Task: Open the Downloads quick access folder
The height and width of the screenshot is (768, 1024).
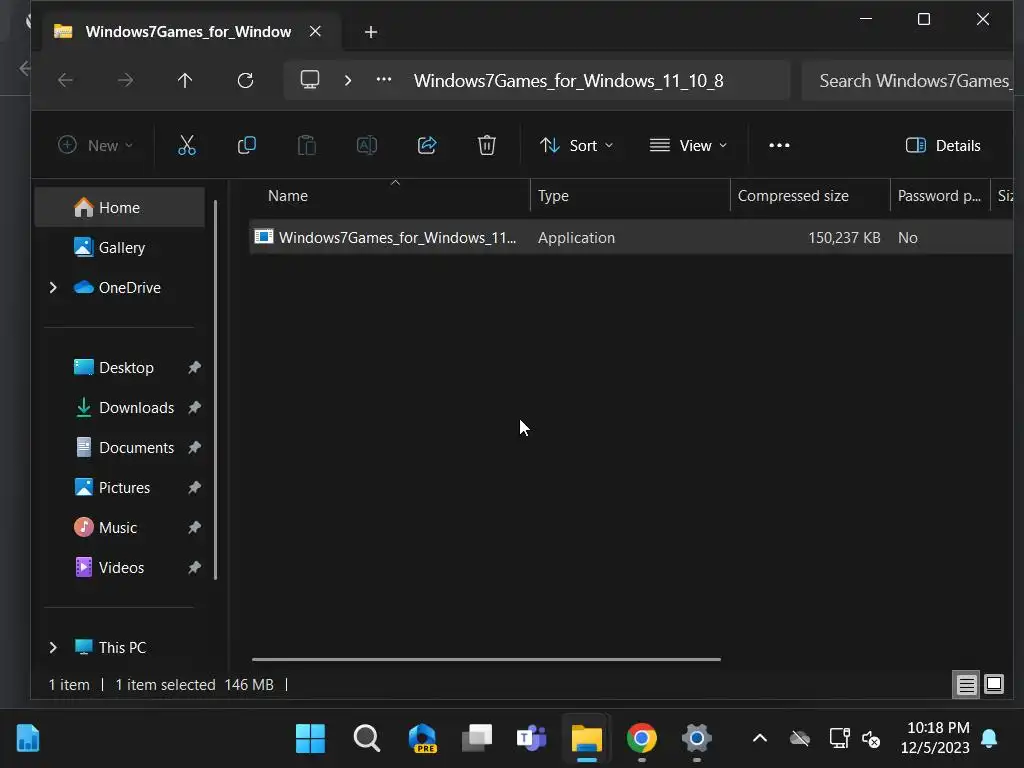Action: 136,408
